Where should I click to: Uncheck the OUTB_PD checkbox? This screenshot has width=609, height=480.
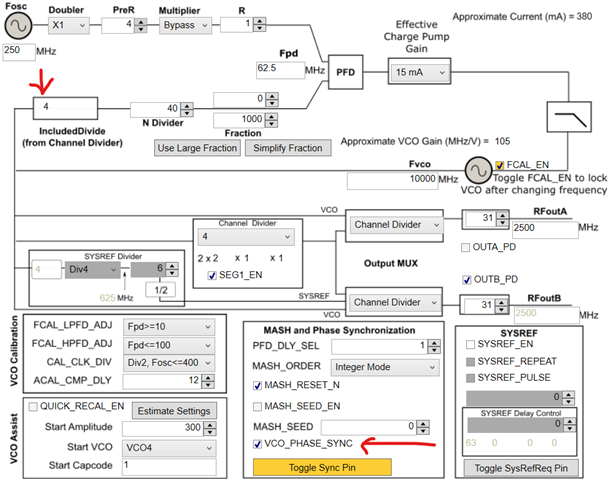(x=467, y=280)
